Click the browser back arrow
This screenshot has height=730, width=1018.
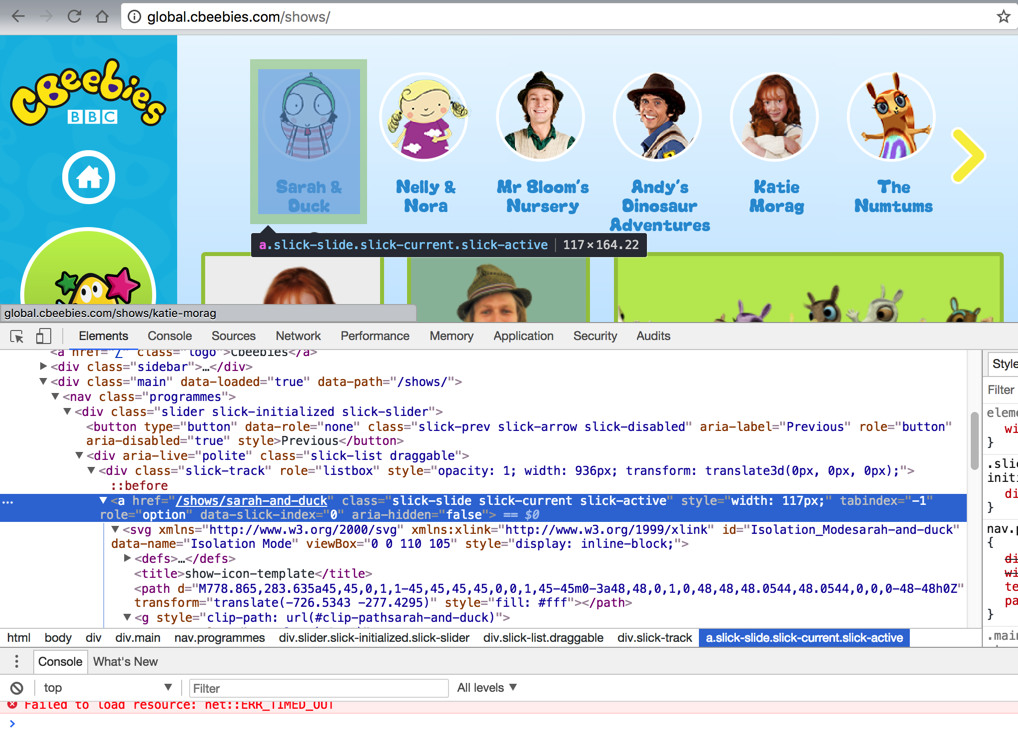click(18, 16)
